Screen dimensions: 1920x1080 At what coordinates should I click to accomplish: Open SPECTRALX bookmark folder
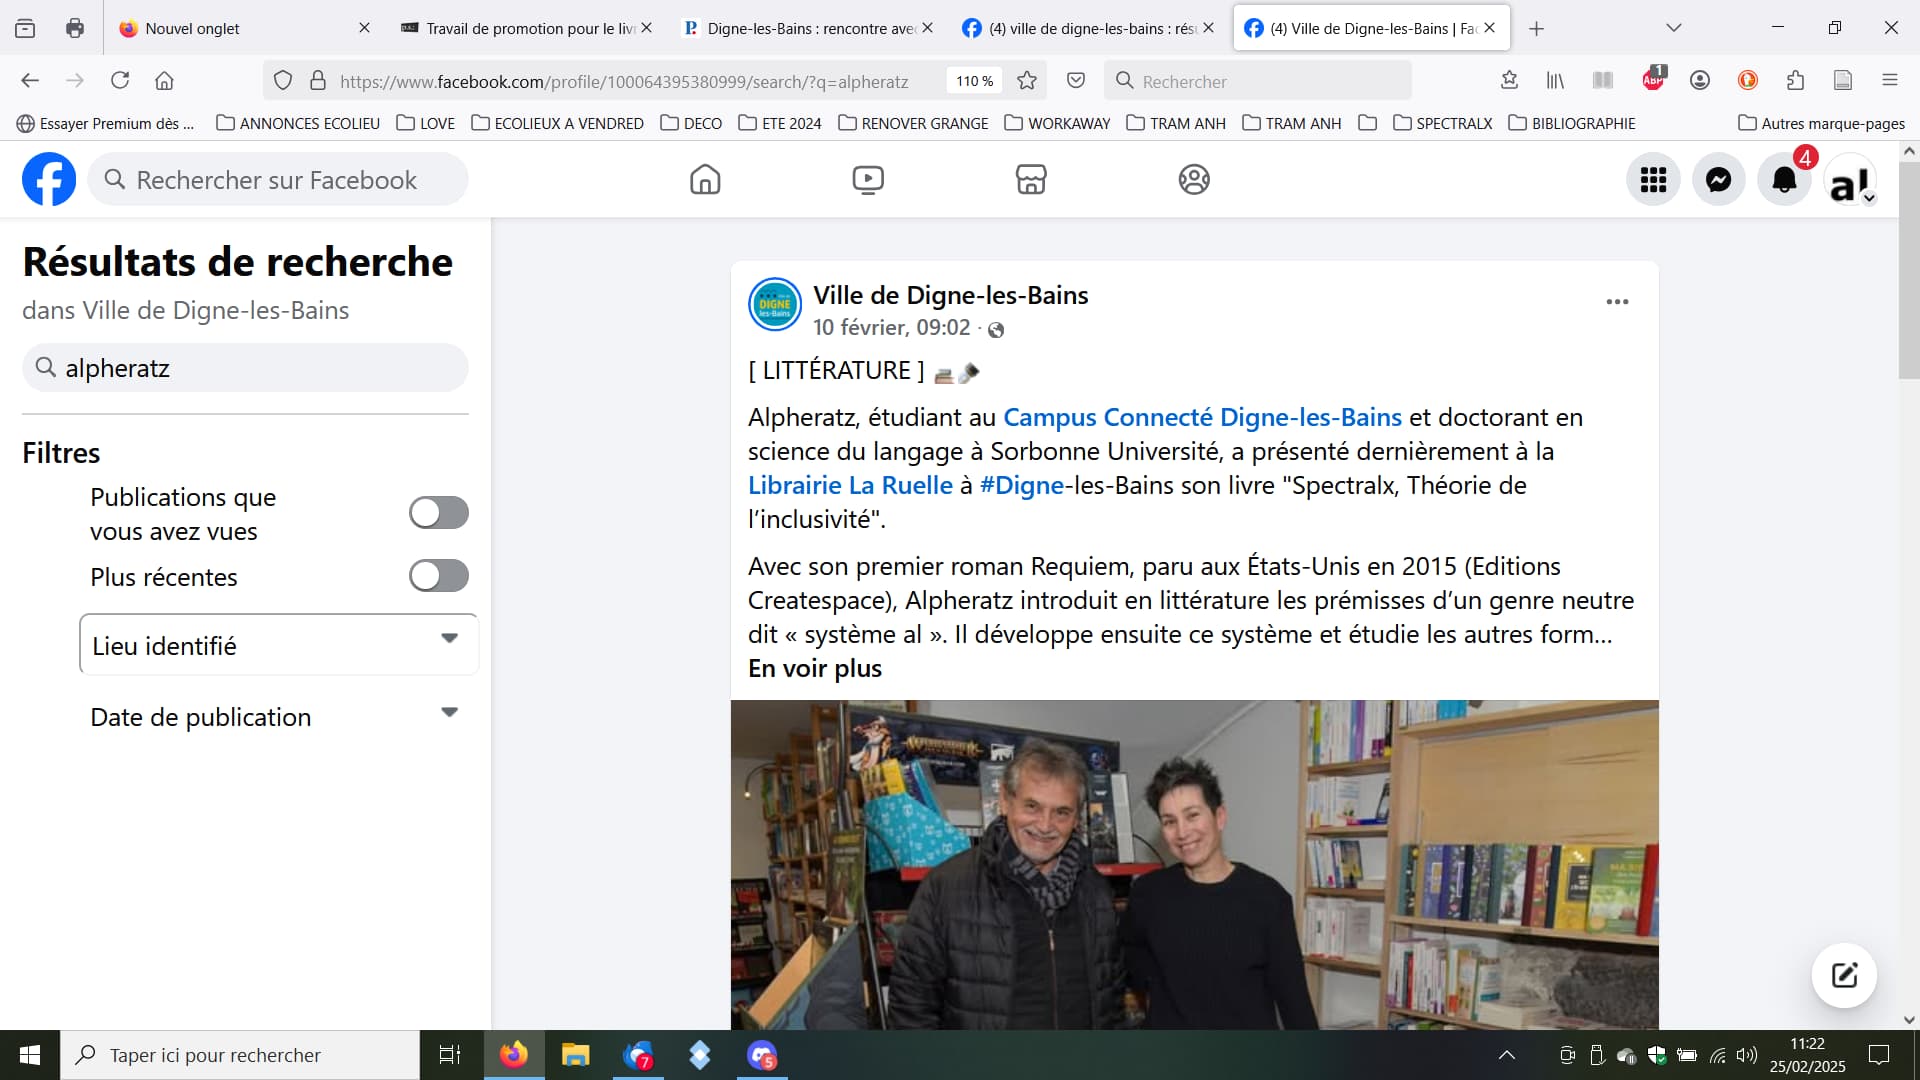[x=1442, y=123]
